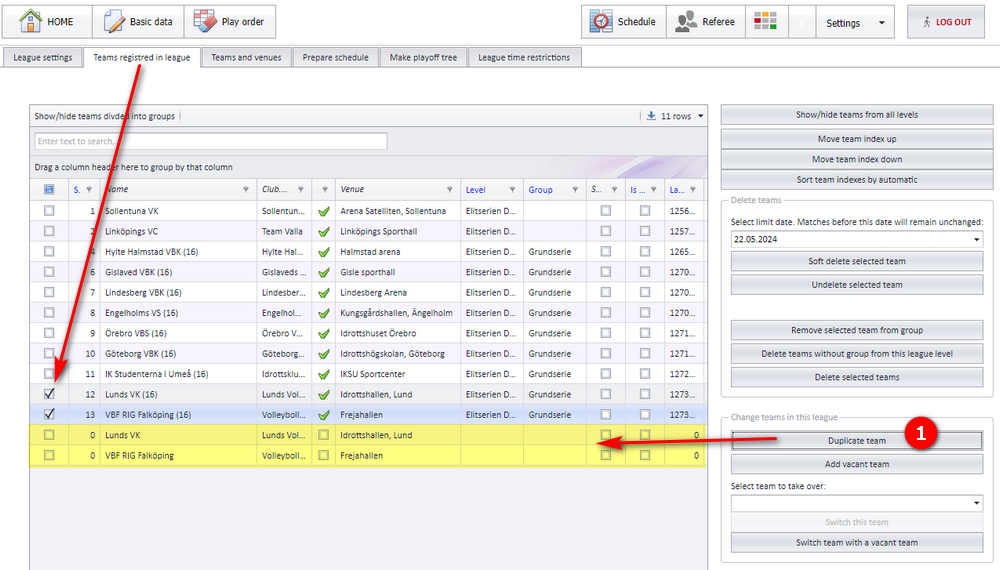This screenshot has height=570, width=1000.
Task: Click the Name column filter icon
Action: pos(246,189)
